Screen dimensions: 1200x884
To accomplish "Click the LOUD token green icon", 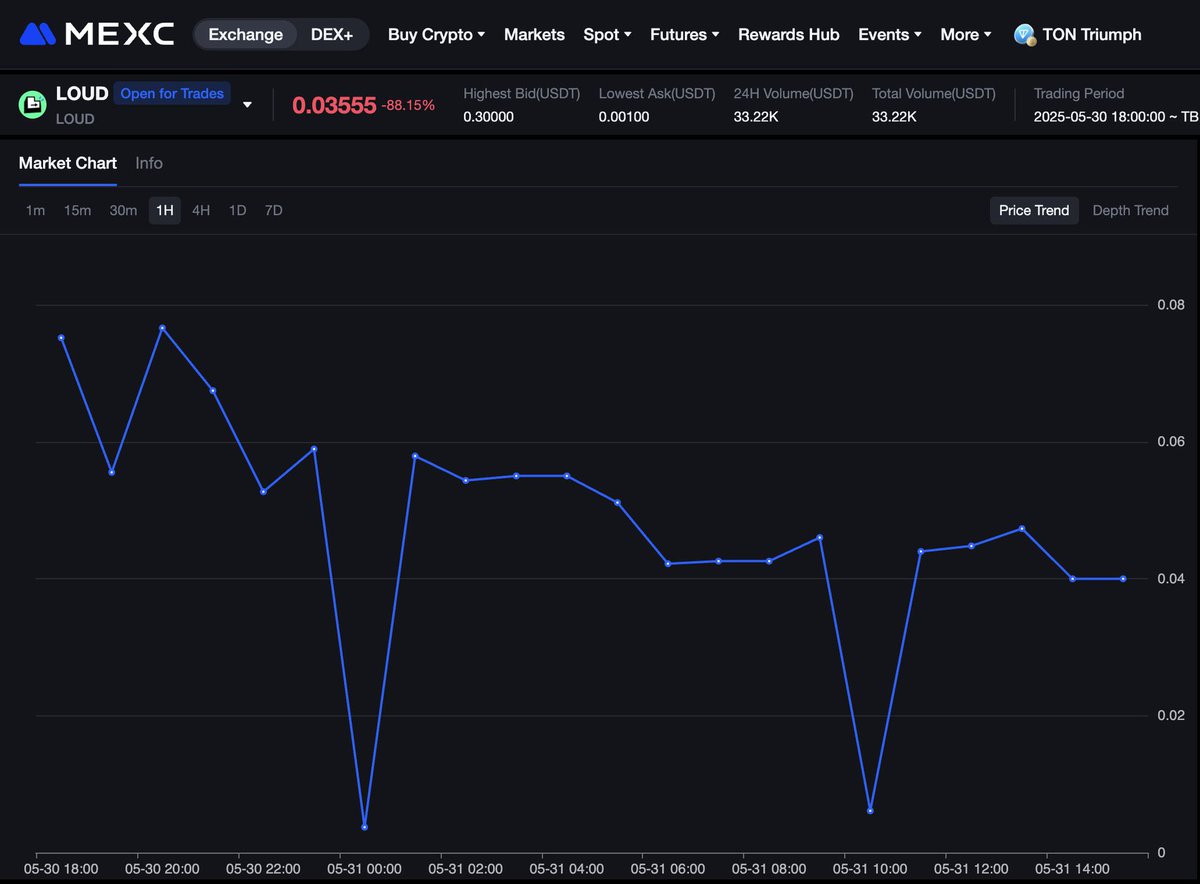I will (33, 103).
